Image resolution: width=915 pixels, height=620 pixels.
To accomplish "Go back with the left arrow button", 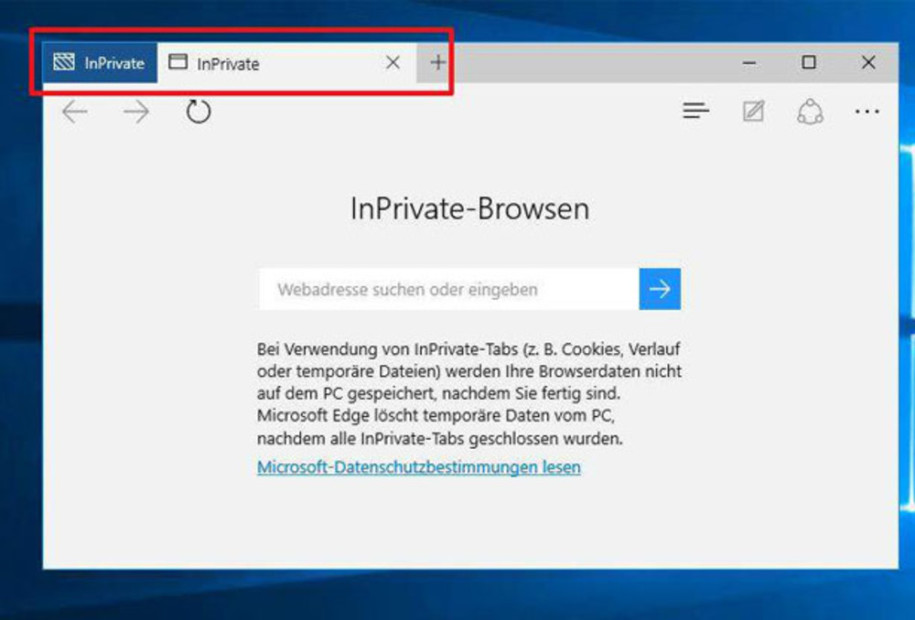I will [x=75, y=112].
